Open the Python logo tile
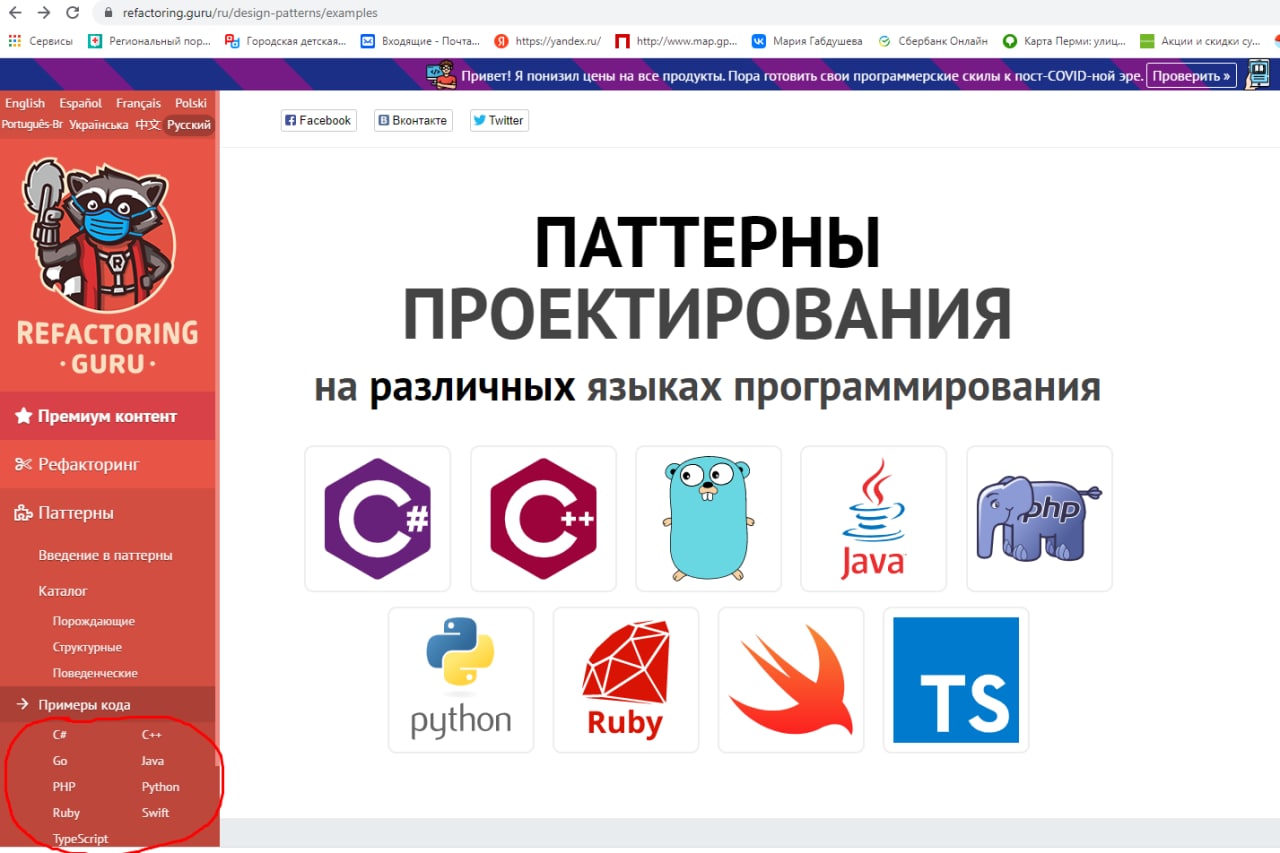 461,680
